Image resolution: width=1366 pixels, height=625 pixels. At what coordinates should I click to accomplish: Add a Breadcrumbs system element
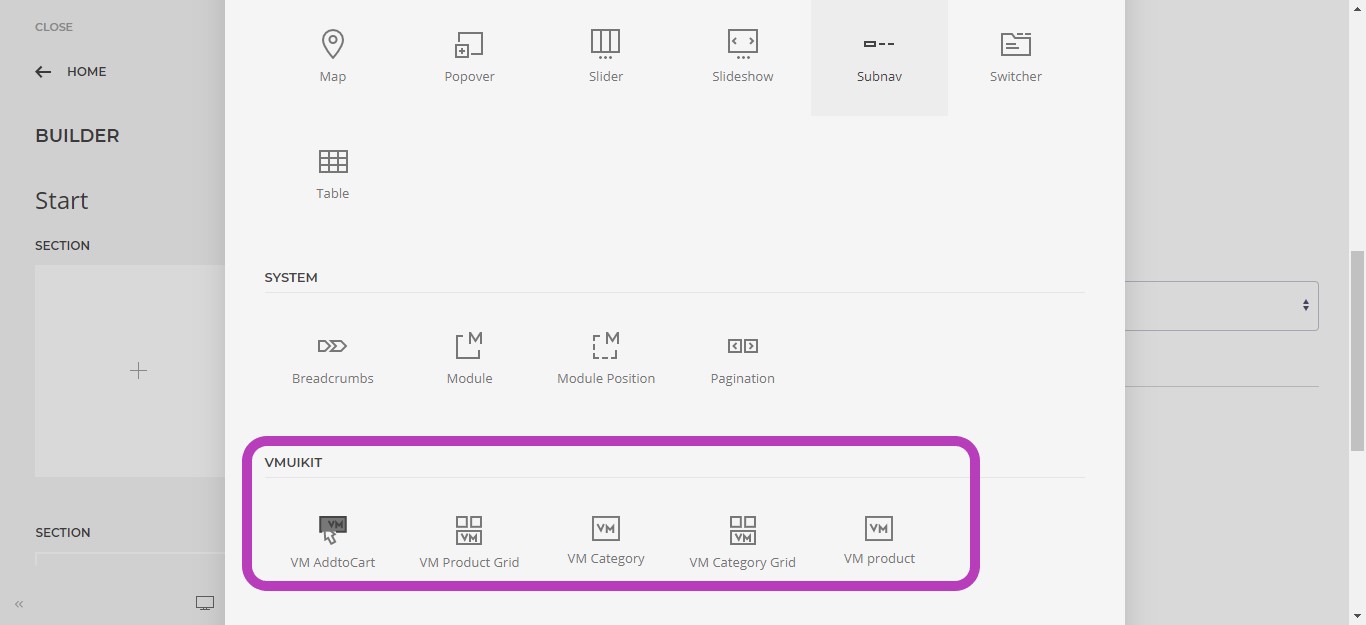click(x=332, y=360)
